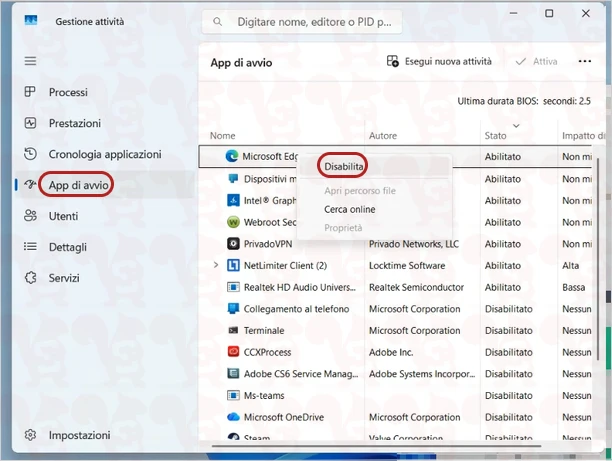
Task: Click the Terminale icon
Action: point(233,330)
